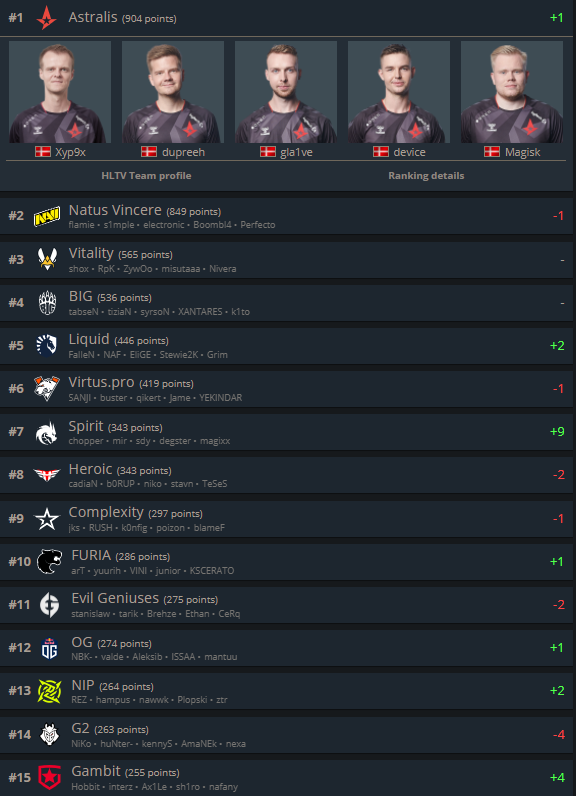Click the Natus Vincere NAVI logo
The height and width of the screenshot is (796, 576).
click(47, 216)
